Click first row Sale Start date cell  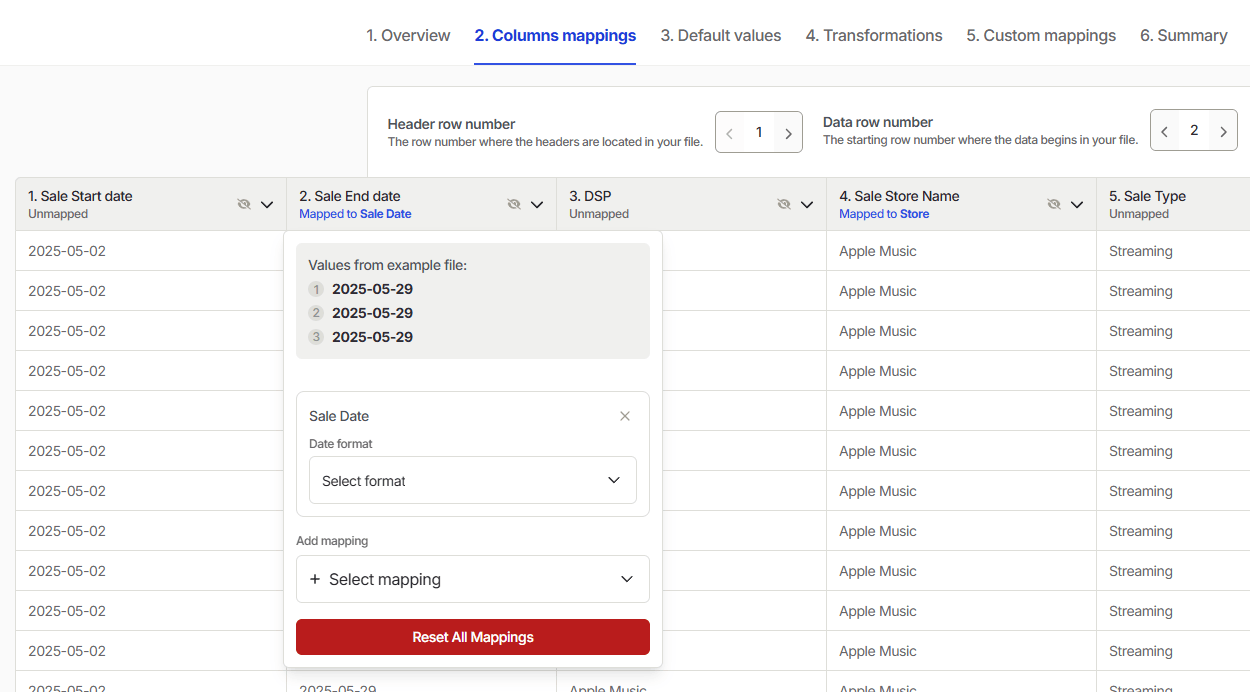point(151,251)
